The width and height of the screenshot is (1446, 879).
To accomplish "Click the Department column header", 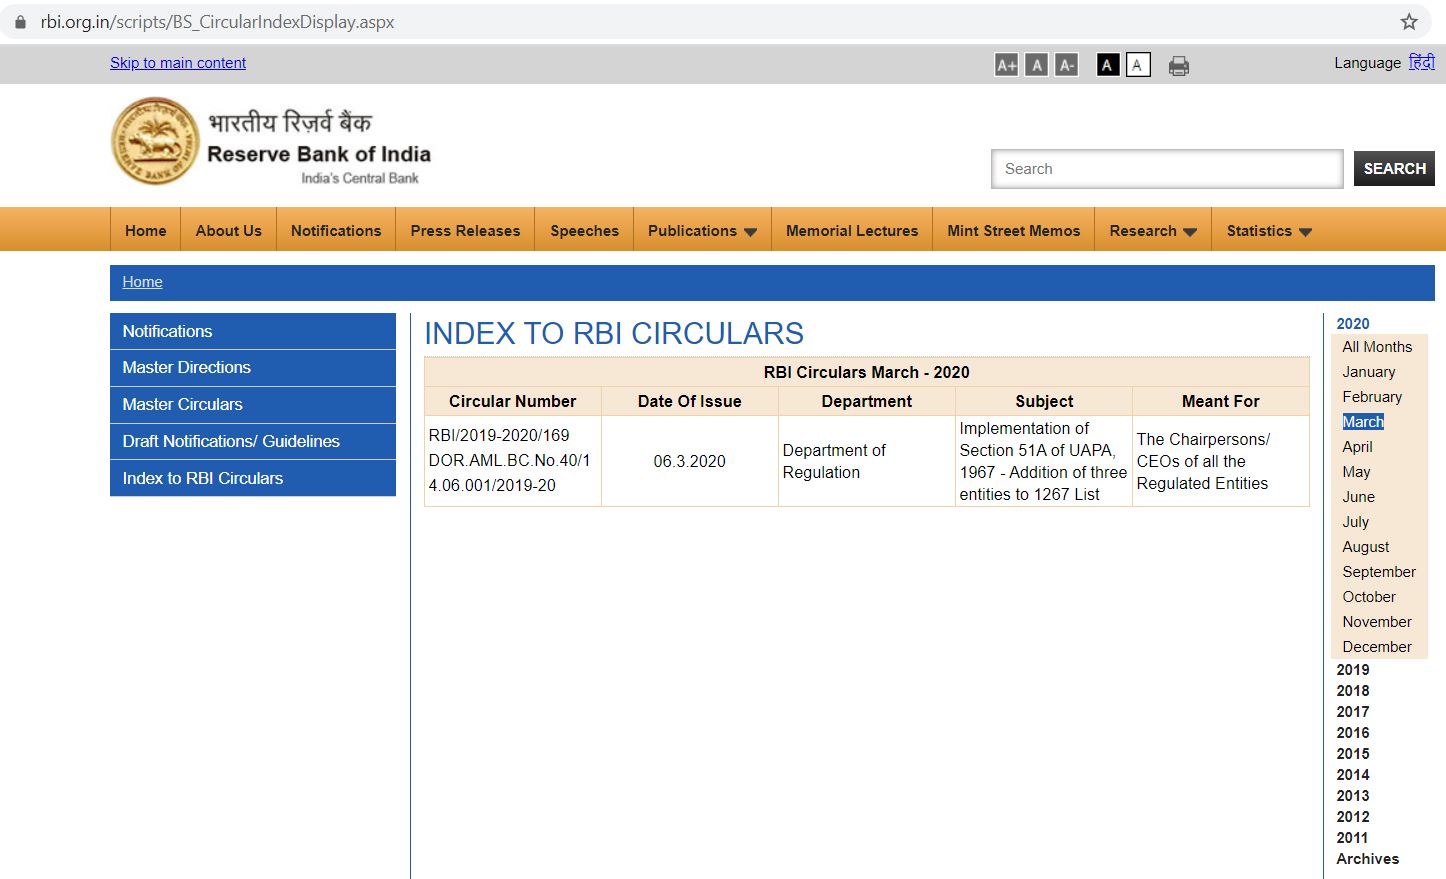I will coord(867,401).
